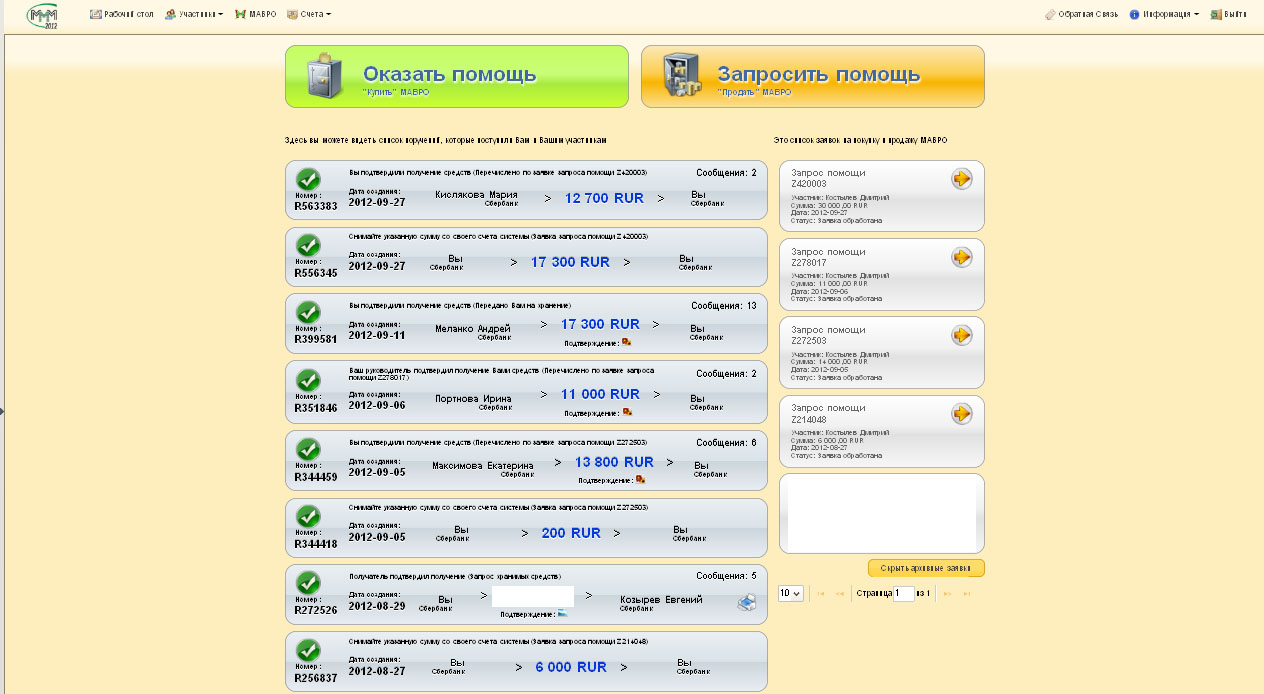Click green checkmark of order R556345
The image size is (1264, 694).
[309, 245]
